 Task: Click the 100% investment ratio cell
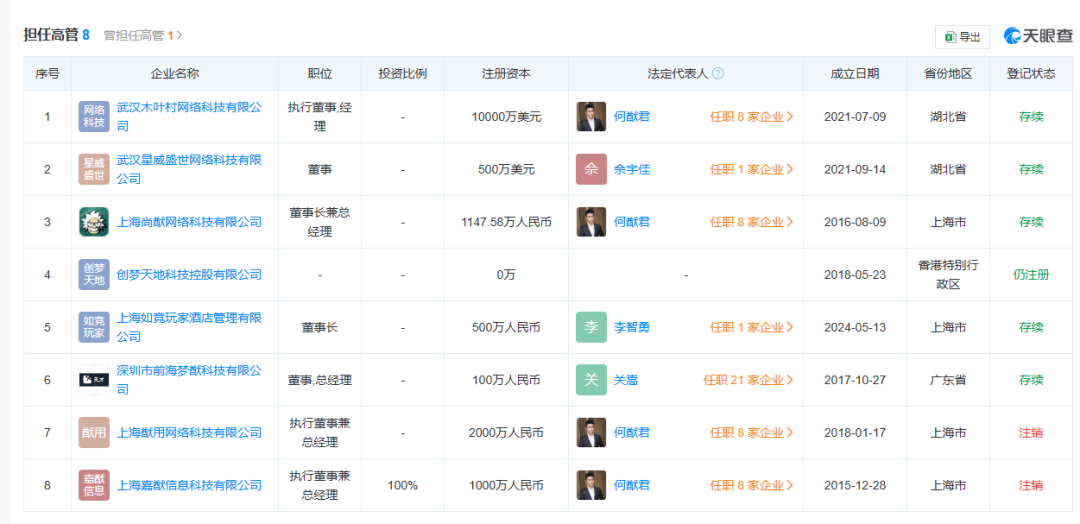click(x=402, y=485)
